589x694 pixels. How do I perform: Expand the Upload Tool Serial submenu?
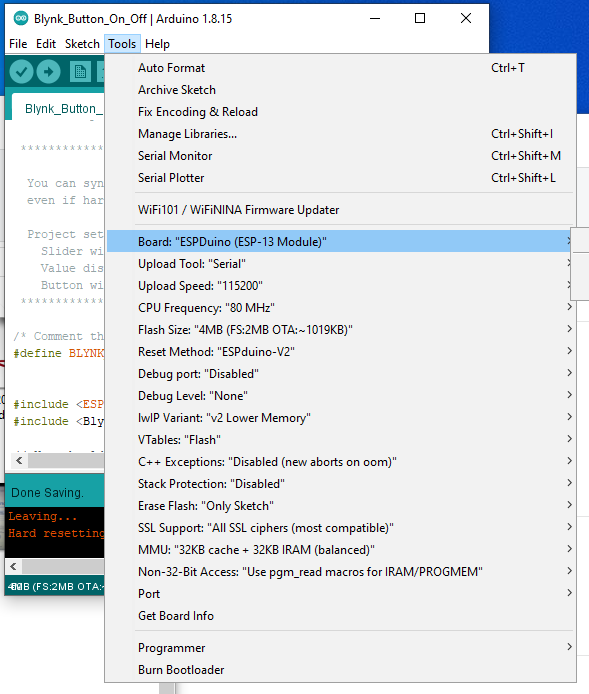[341, 264]
